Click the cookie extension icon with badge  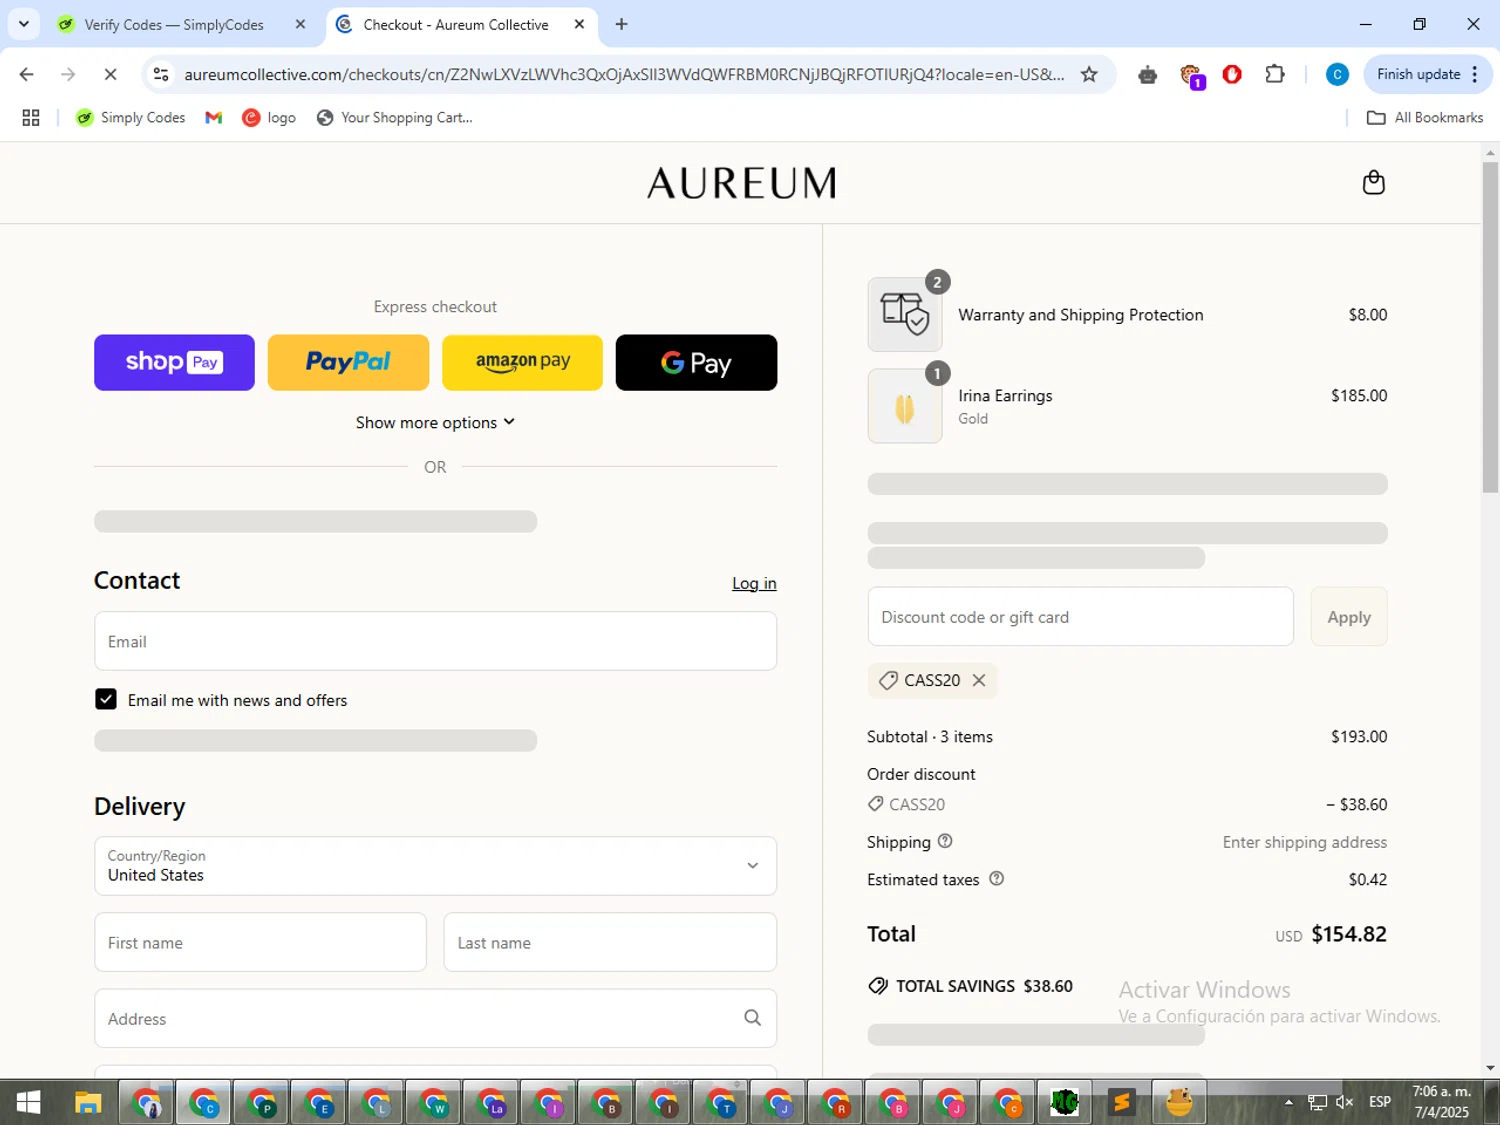(x=1190, y=75)
